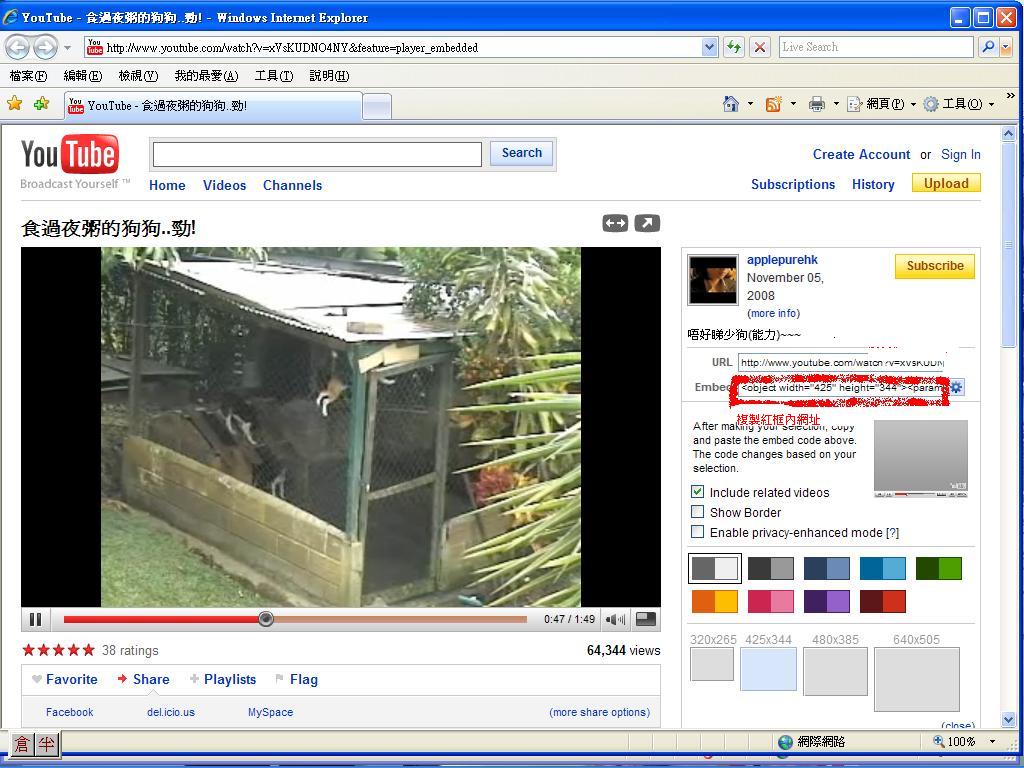The height and width of the screenshot is (768, 1024).
Task: Pause the video with the pause button
Action: click(35, 619)
